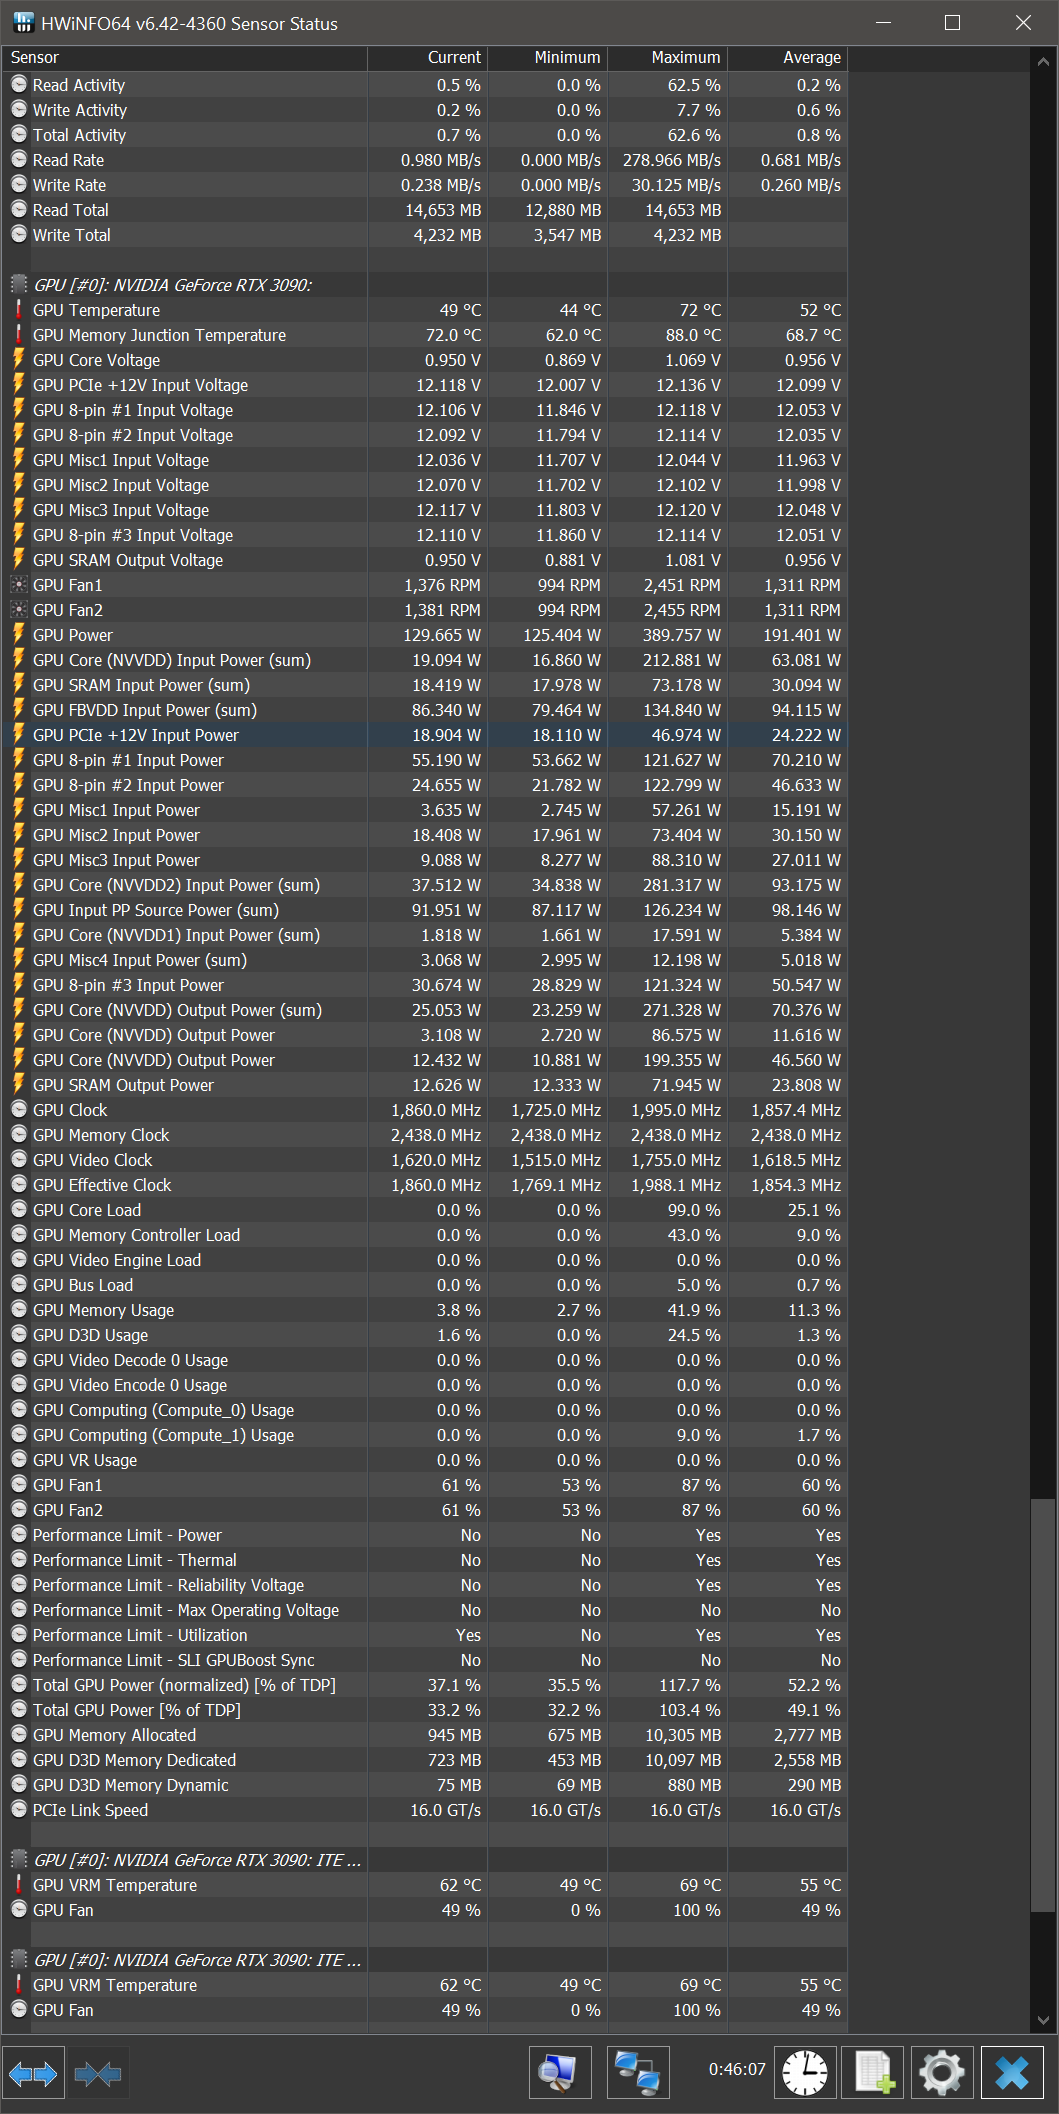Select GPU Video Engine Load row
Viewport: 1059px width, 2114px height.
[x=425, y=1260]
